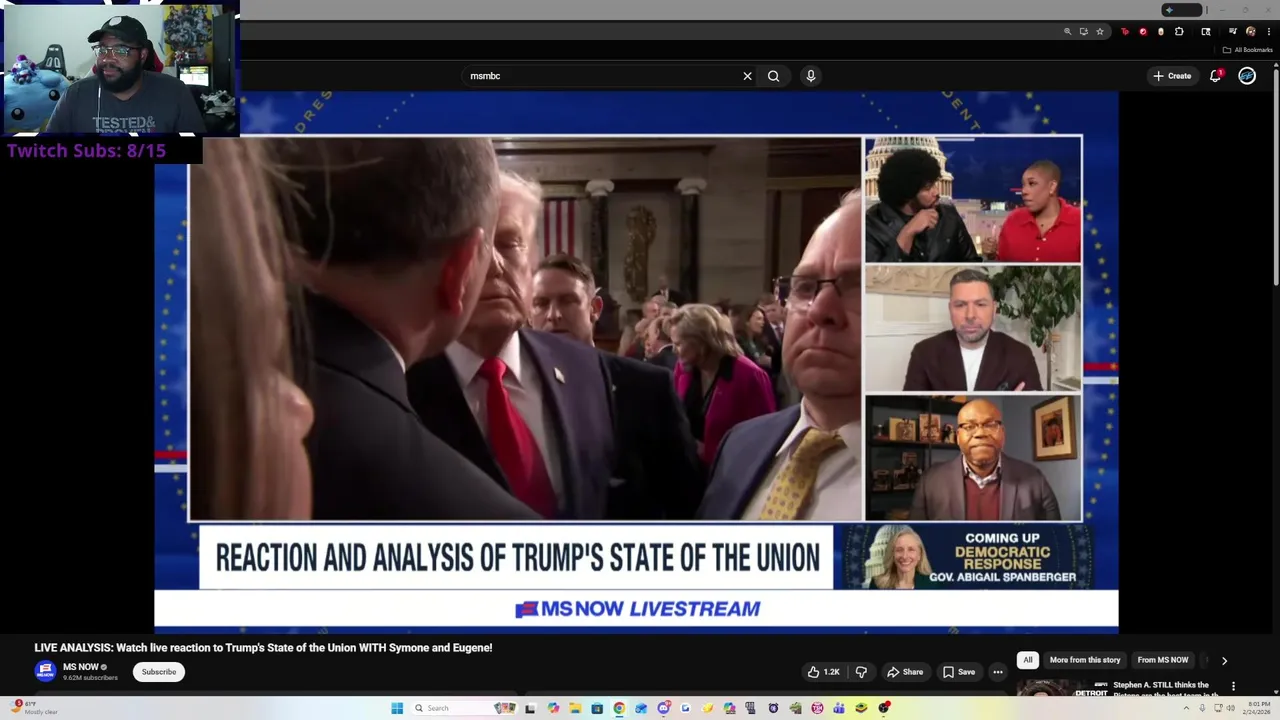Click the MS NOW livestream video player

[x=636, y=362]
